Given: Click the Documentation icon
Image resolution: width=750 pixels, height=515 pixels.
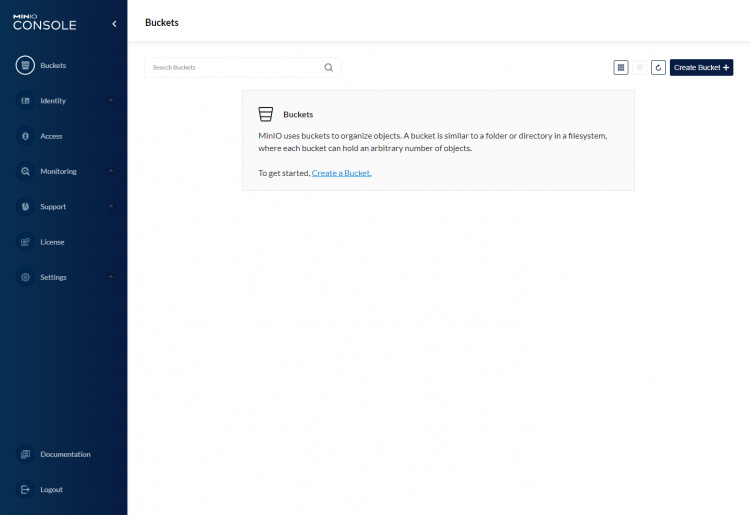Looking at the screenshot, I should (x=25, y=454).
